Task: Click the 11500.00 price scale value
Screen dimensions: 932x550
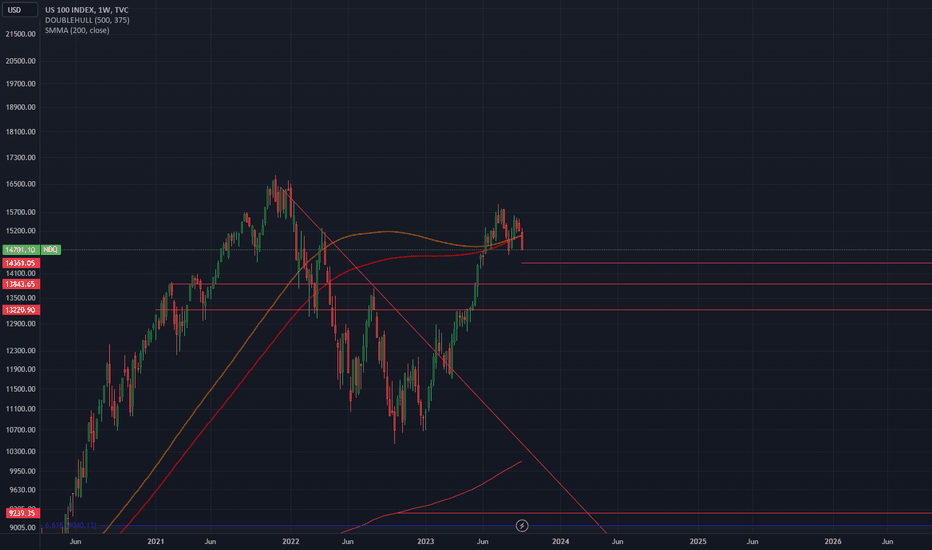Action: tap(20, 389)
